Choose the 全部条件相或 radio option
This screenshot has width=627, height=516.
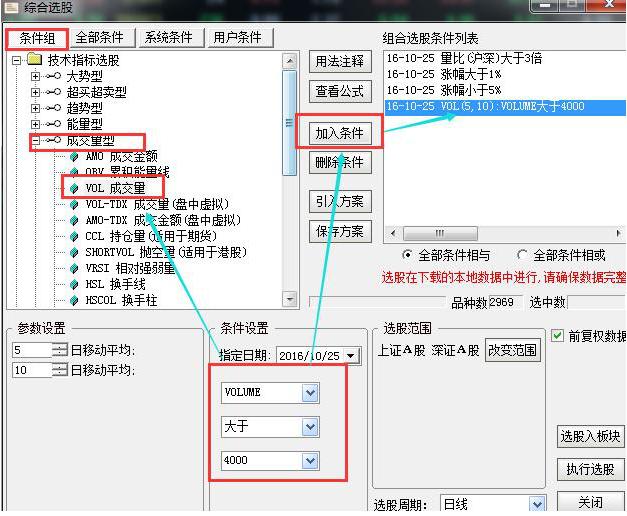click(522, 255)
